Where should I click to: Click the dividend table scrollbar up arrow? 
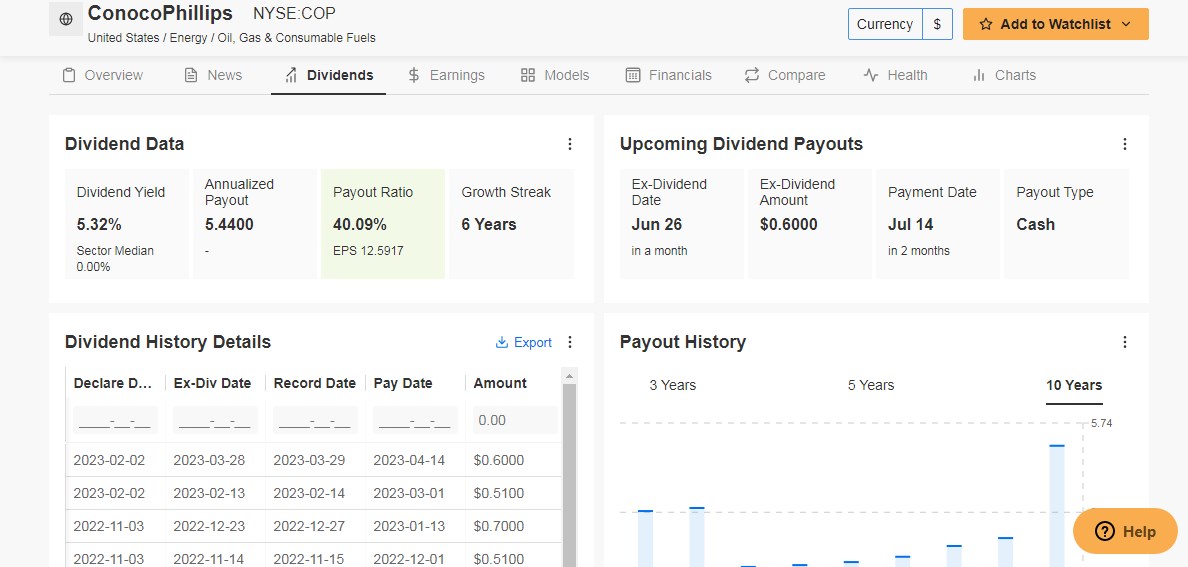pyautogui.click(x=570, y=375)
